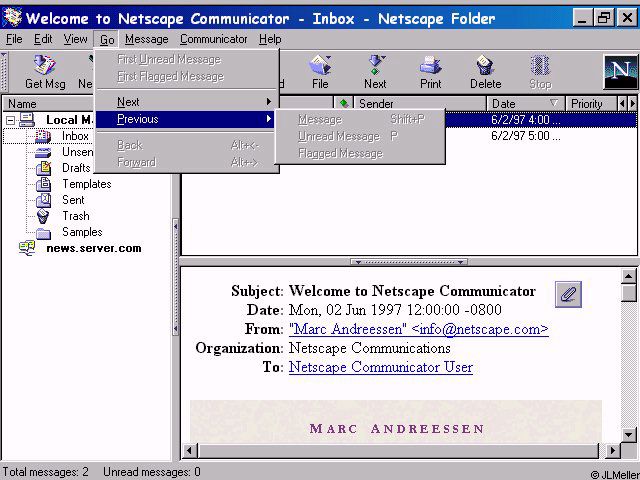Open the Message menu

[x=147, y=39]
